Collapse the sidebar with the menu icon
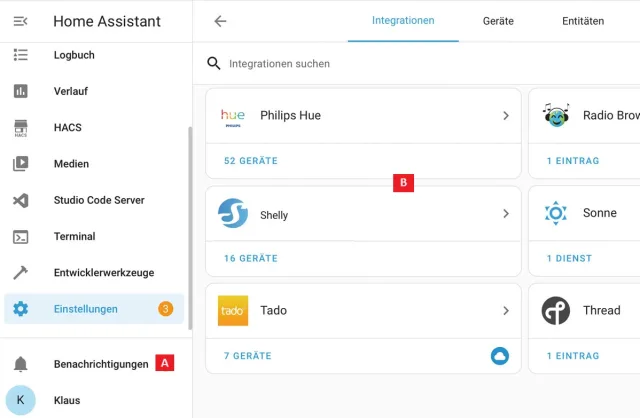The height and width of the screenshot is (418, 640). (x=20, y=21)
